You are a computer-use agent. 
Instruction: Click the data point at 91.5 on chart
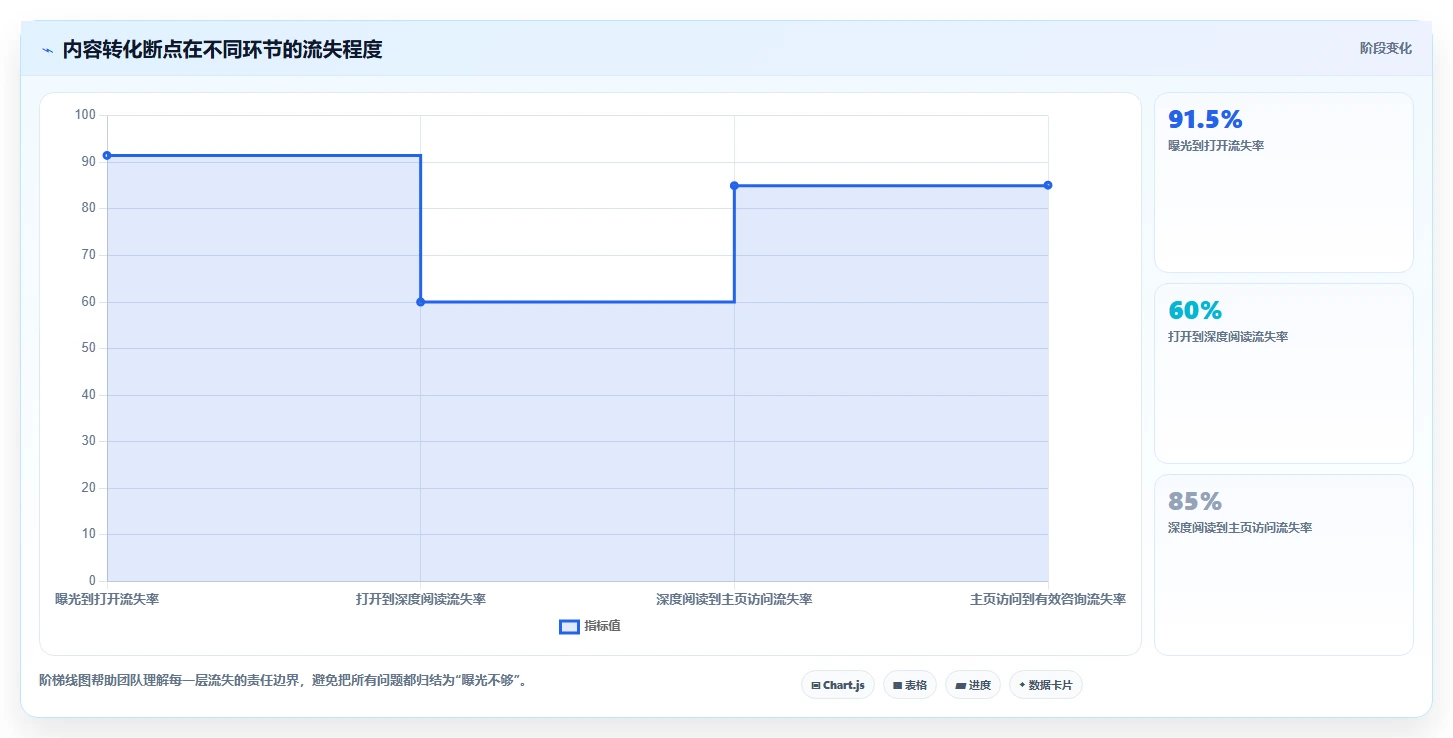coord(107,155)
